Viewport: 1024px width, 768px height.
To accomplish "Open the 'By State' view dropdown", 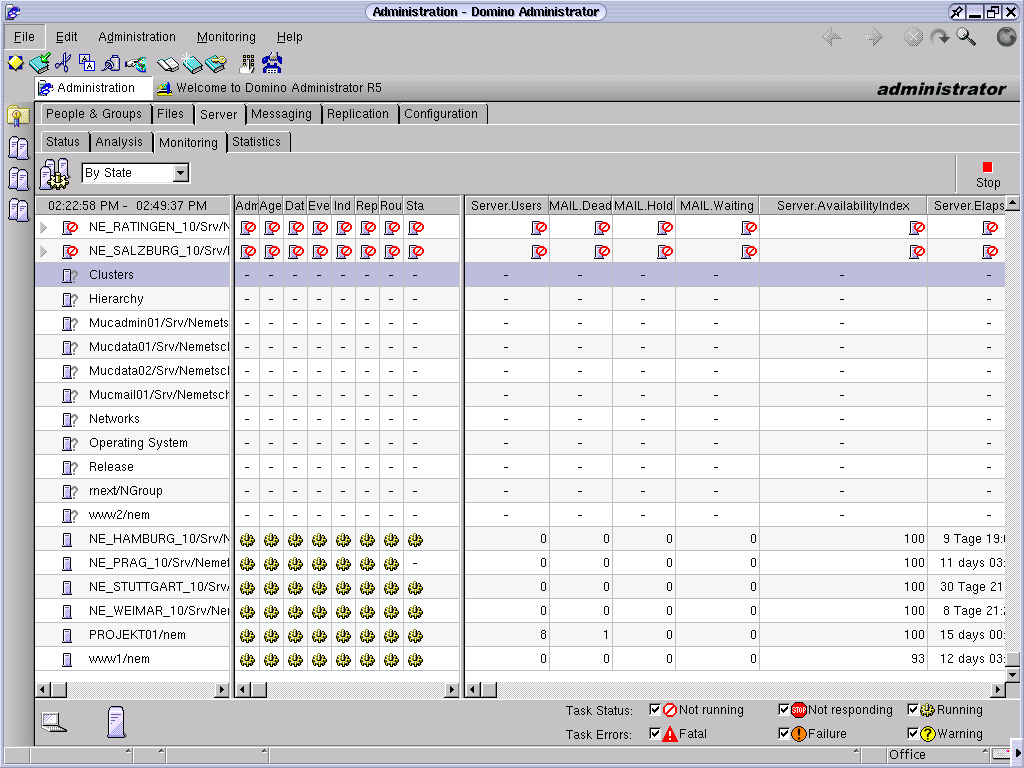I will point(181,173).
